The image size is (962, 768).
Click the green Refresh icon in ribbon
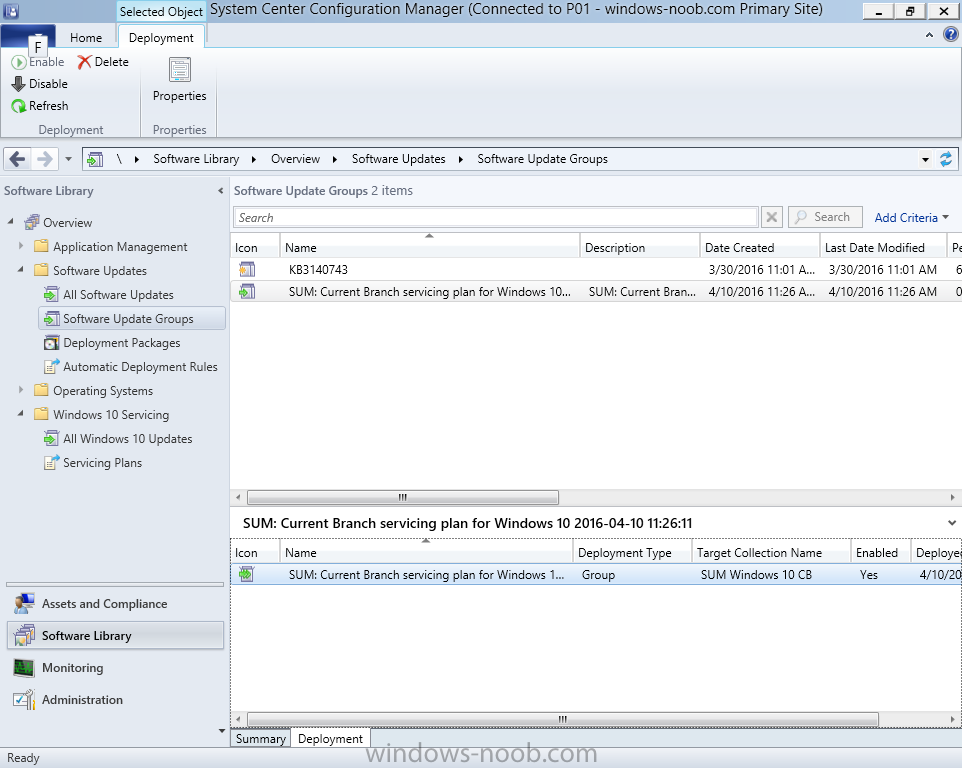click(18, 106)
